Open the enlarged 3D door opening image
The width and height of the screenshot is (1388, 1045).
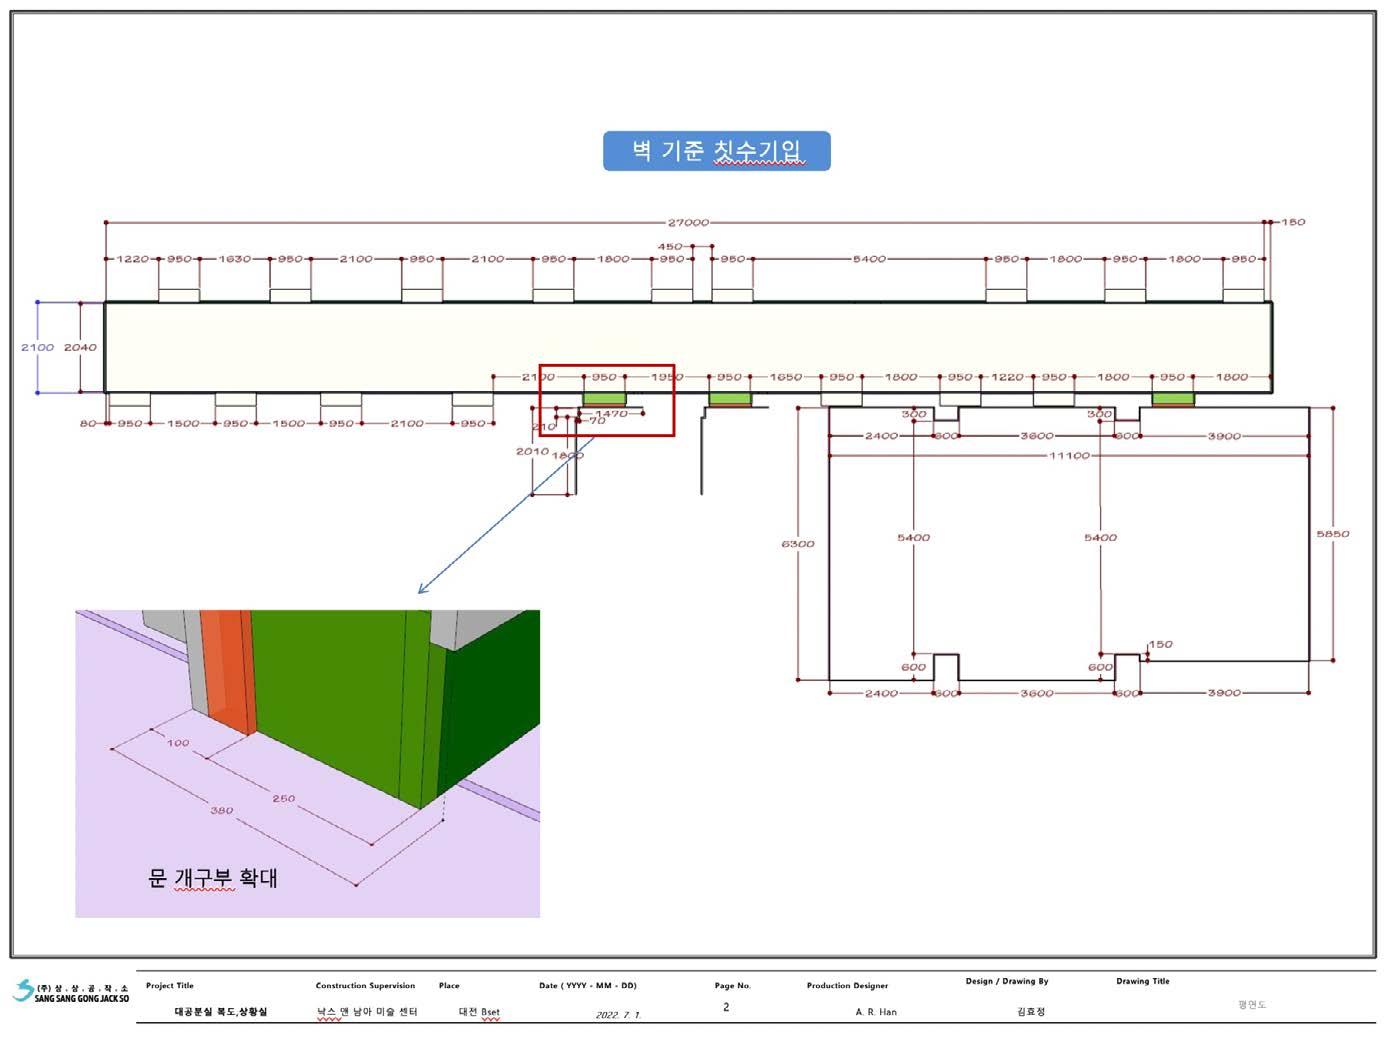click(308, 763)
